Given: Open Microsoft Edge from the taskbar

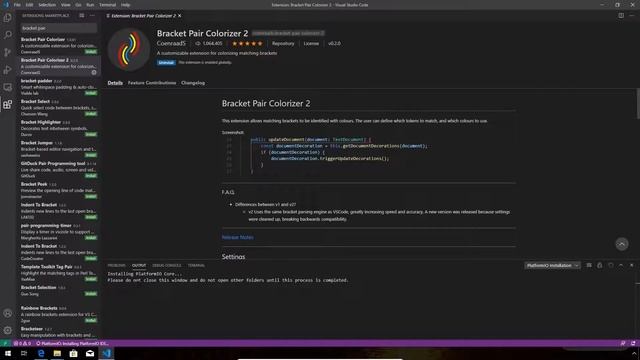Looking at the screenshot, I should pos(41,353).
